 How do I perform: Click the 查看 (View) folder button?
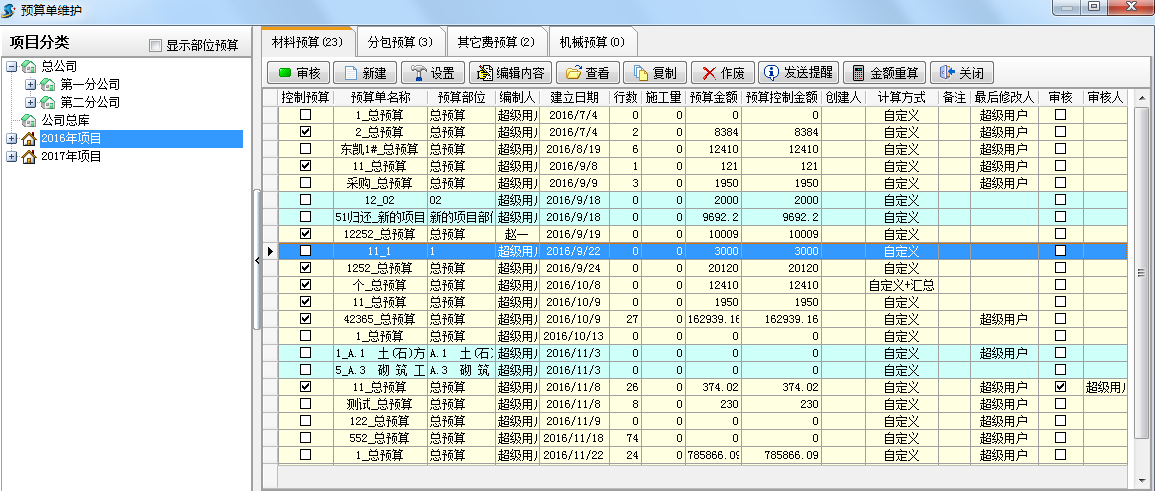point(587,73)
